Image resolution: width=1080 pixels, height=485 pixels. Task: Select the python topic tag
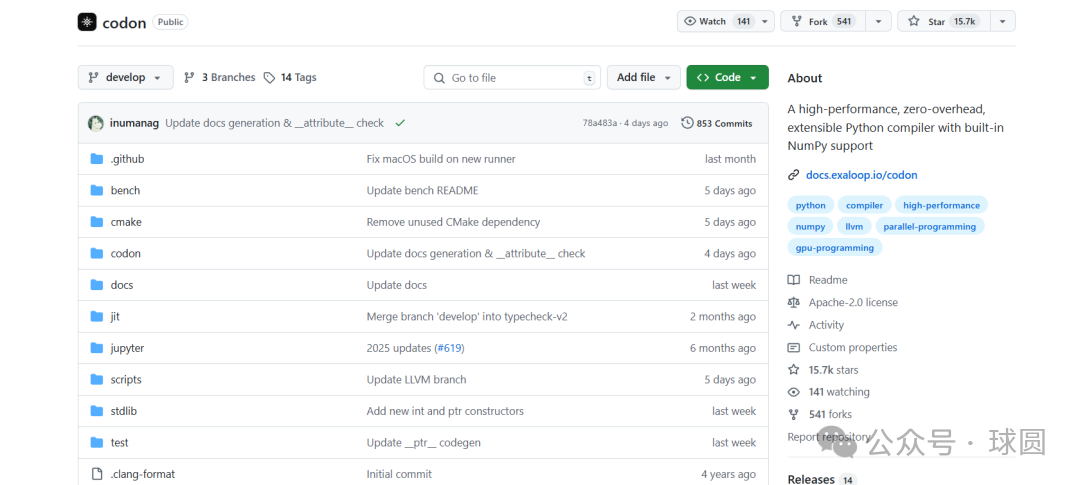(x=811, y=205)
